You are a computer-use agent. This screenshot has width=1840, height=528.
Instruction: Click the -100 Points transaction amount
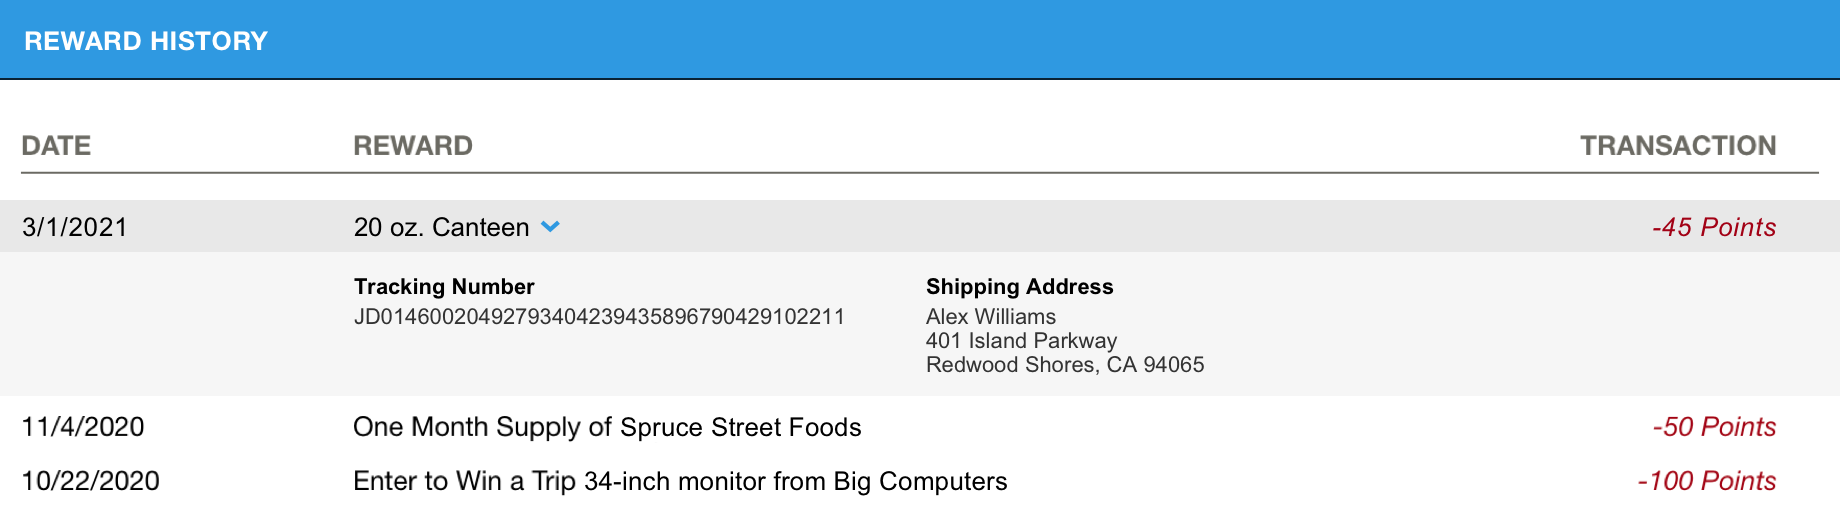coord(1706,481)
